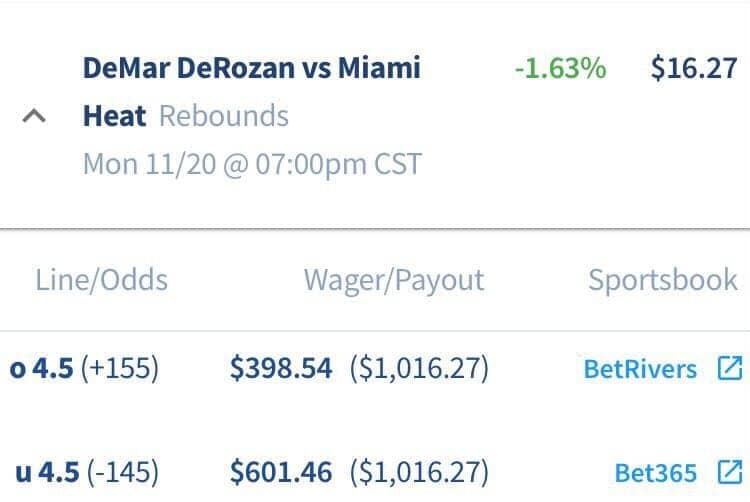Click the BetRivers row $1,016.27 payout
The height and width of the screenshot is (502, 750).
tap(419, 369)
